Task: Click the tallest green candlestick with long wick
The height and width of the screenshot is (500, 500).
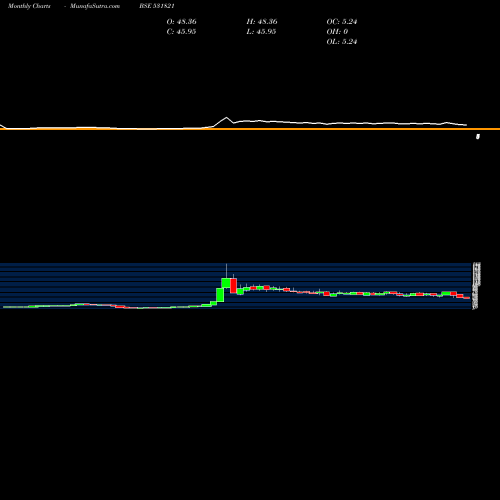Action: coord(226,283)
